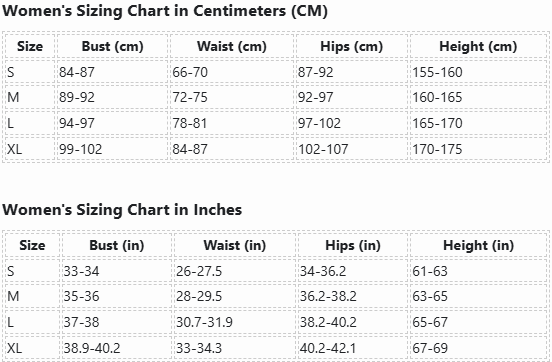Click the 97-102 hips cell
This screenshot has height=362, width=552.
coord(351,123)
